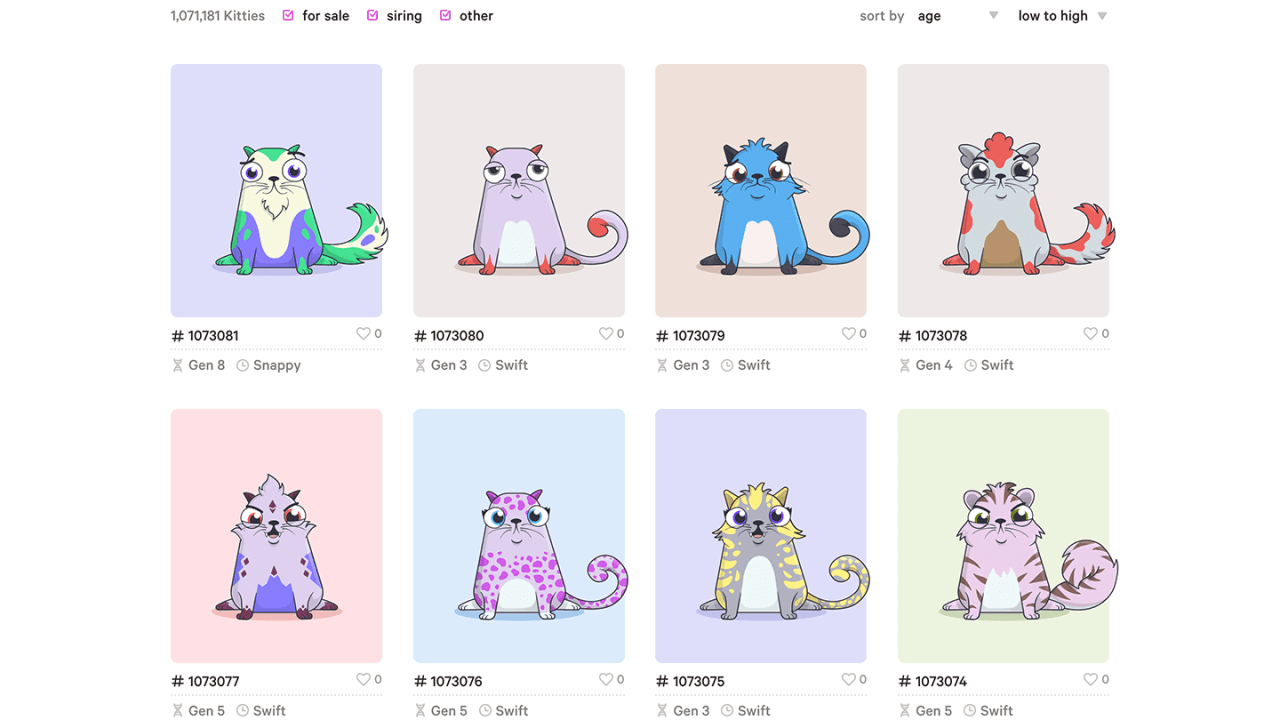Tap the heart next to #1073078

[1091, 334]
